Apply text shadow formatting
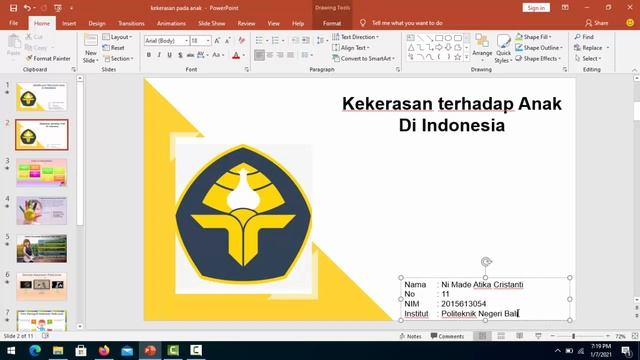The image size is (640, 360). [180, 55]
